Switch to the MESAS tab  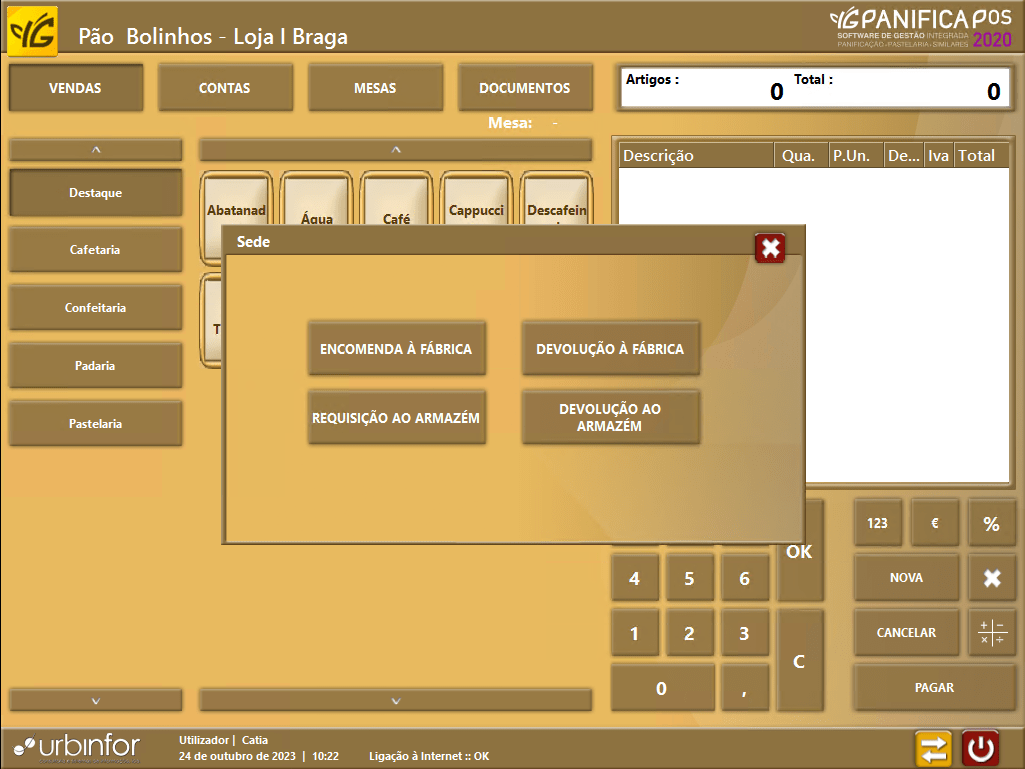pyautogui.click(x=375, y=88)
